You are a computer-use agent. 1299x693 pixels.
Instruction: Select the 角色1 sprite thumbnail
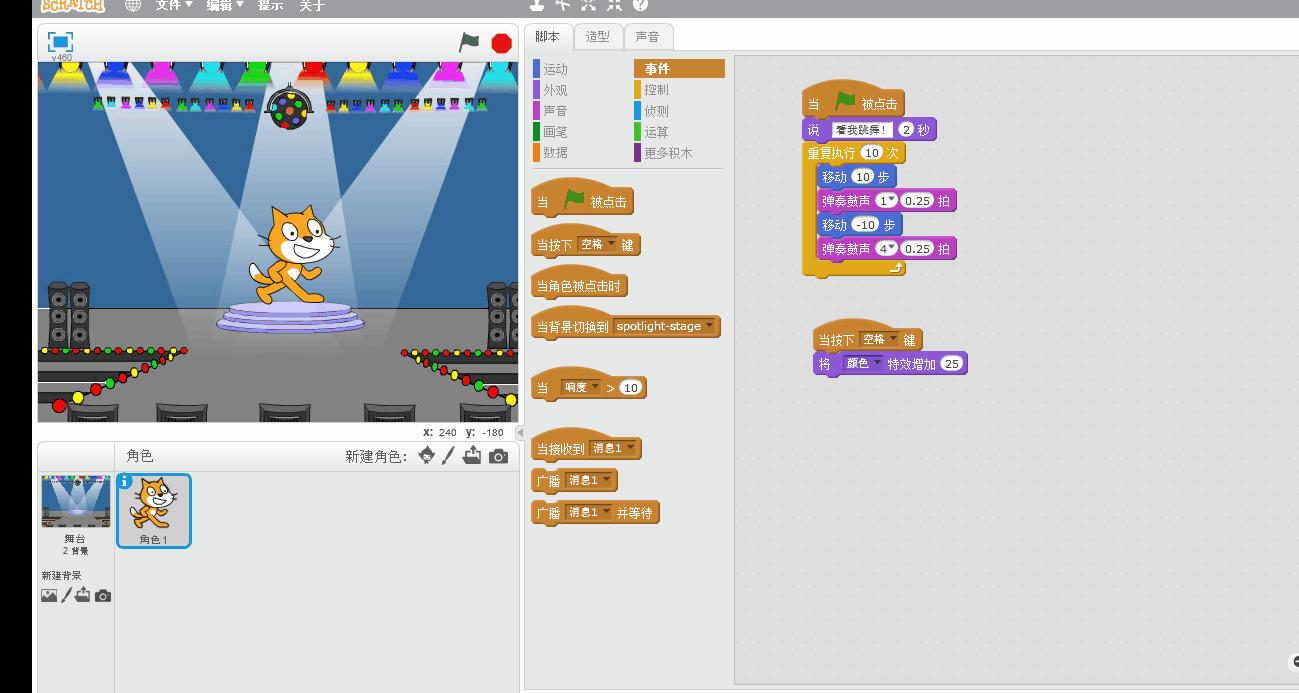153,508
